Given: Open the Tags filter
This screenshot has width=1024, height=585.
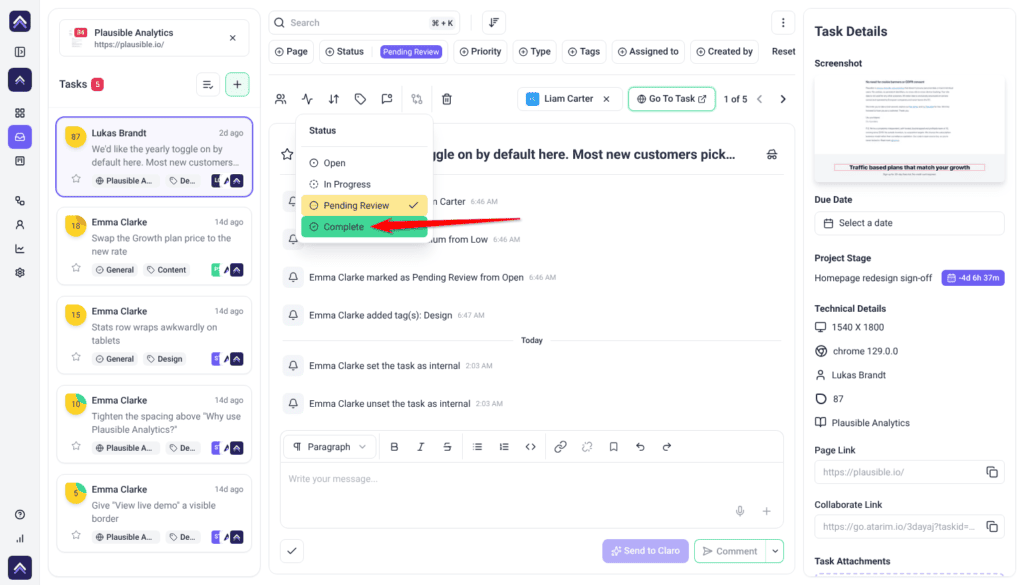Looking at the screenshot, I should click(x=584, y=52).
